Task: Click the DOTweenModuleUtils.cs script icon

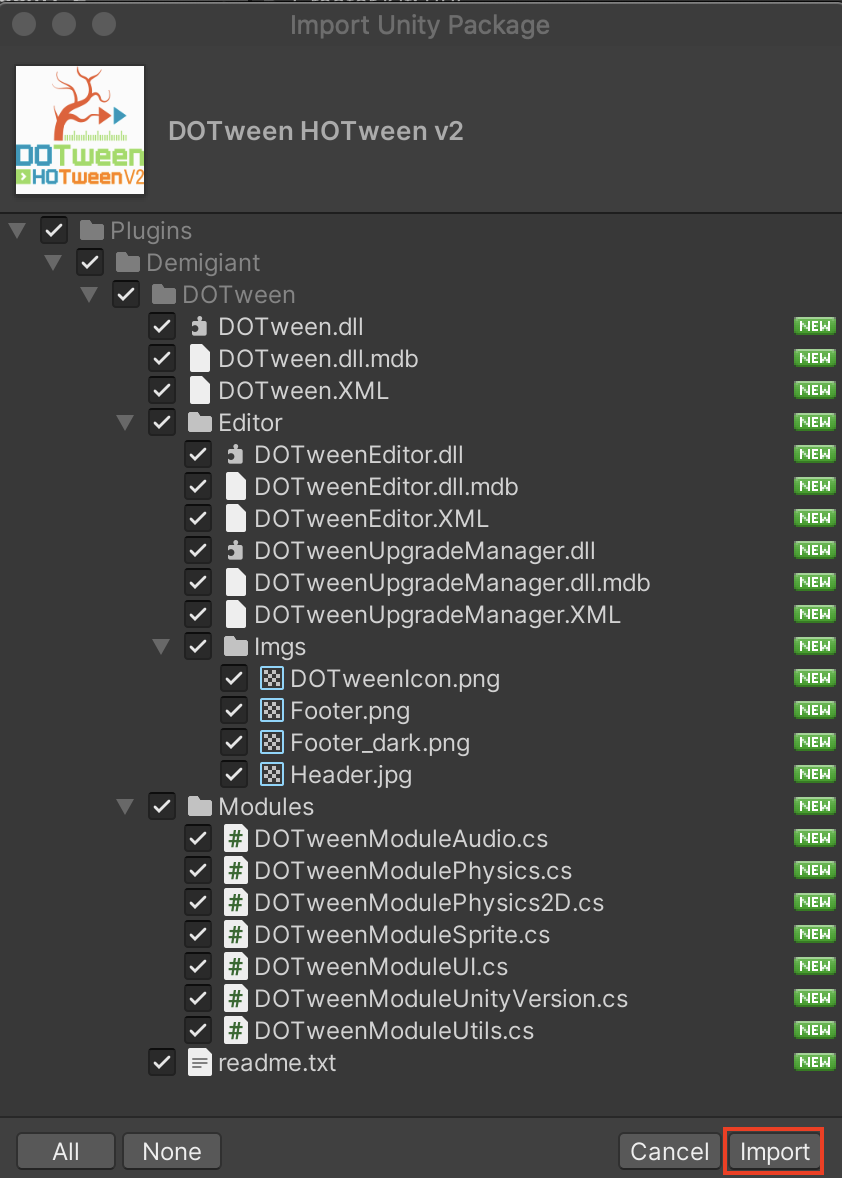Action: click(x=236, y=1031)
